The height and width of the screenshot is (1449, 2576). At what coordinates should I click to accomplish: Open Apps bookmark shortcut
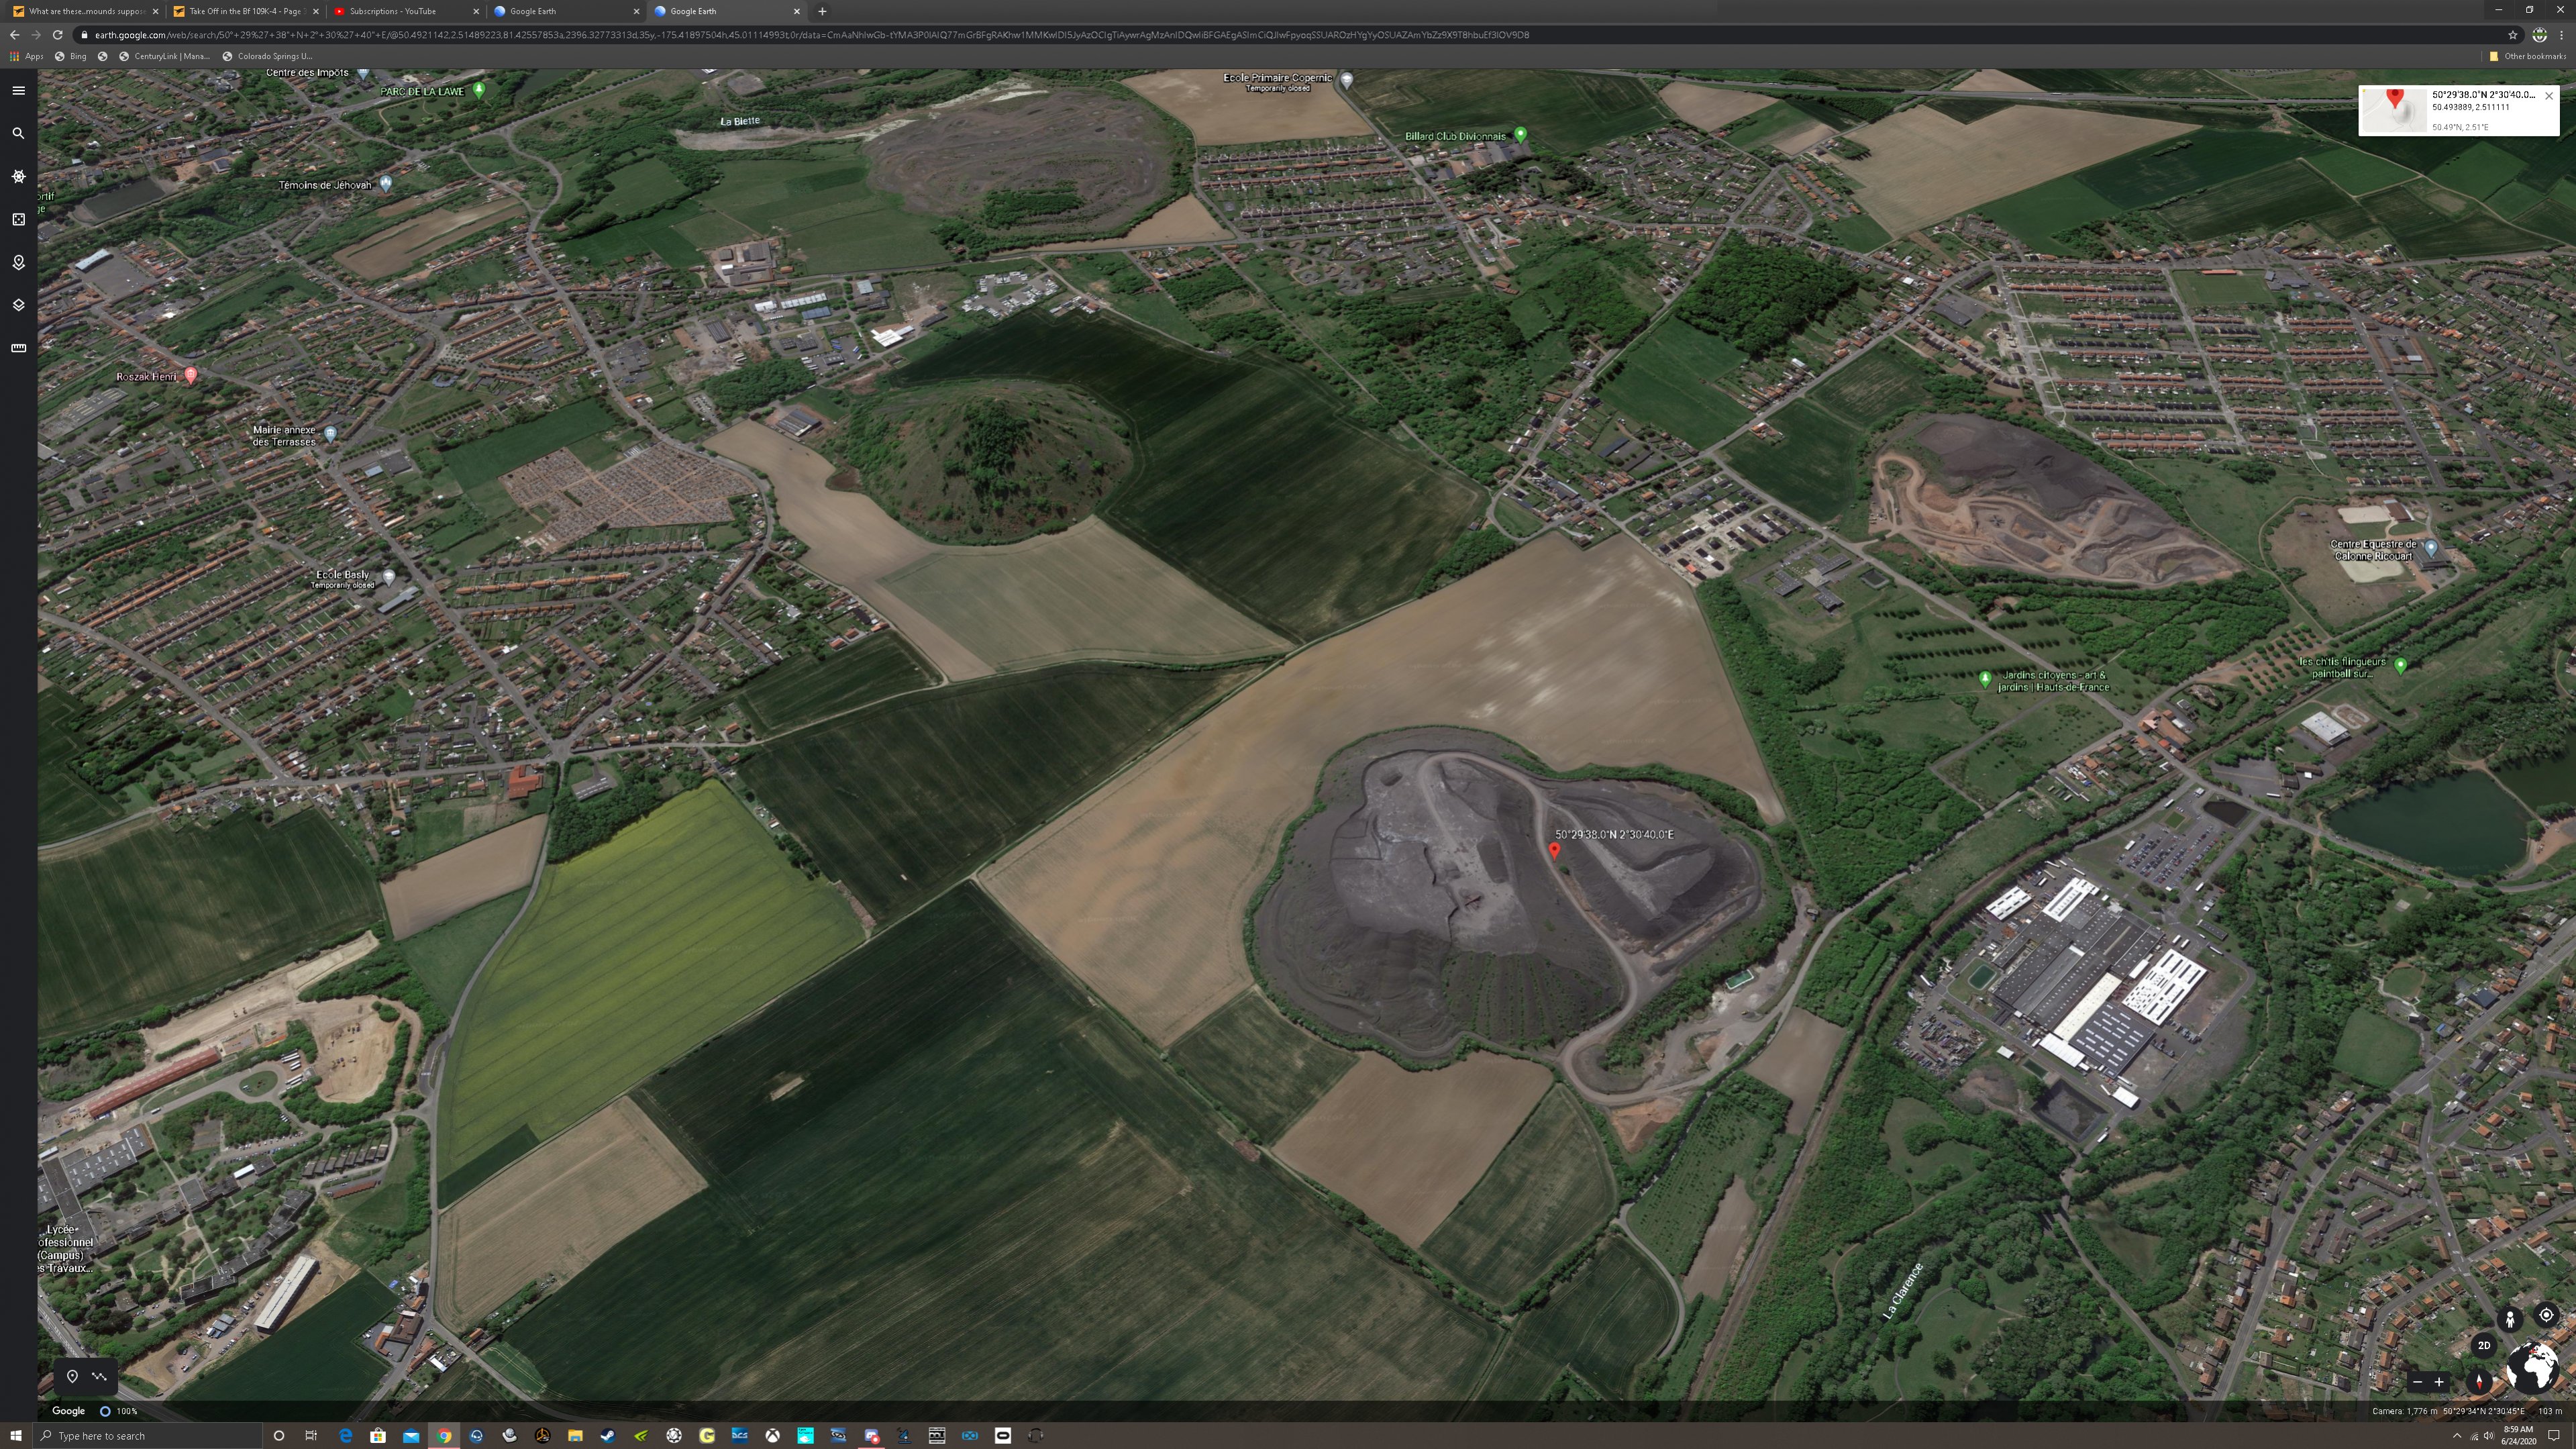coord(27,56)
